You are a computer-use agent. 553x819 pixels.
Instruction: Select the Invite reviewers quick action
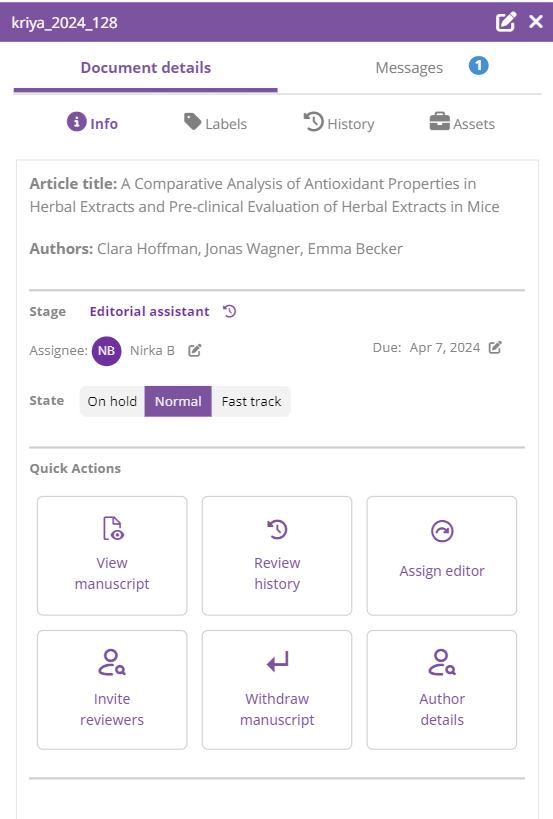pyautogui.click(x=112, y=690)
